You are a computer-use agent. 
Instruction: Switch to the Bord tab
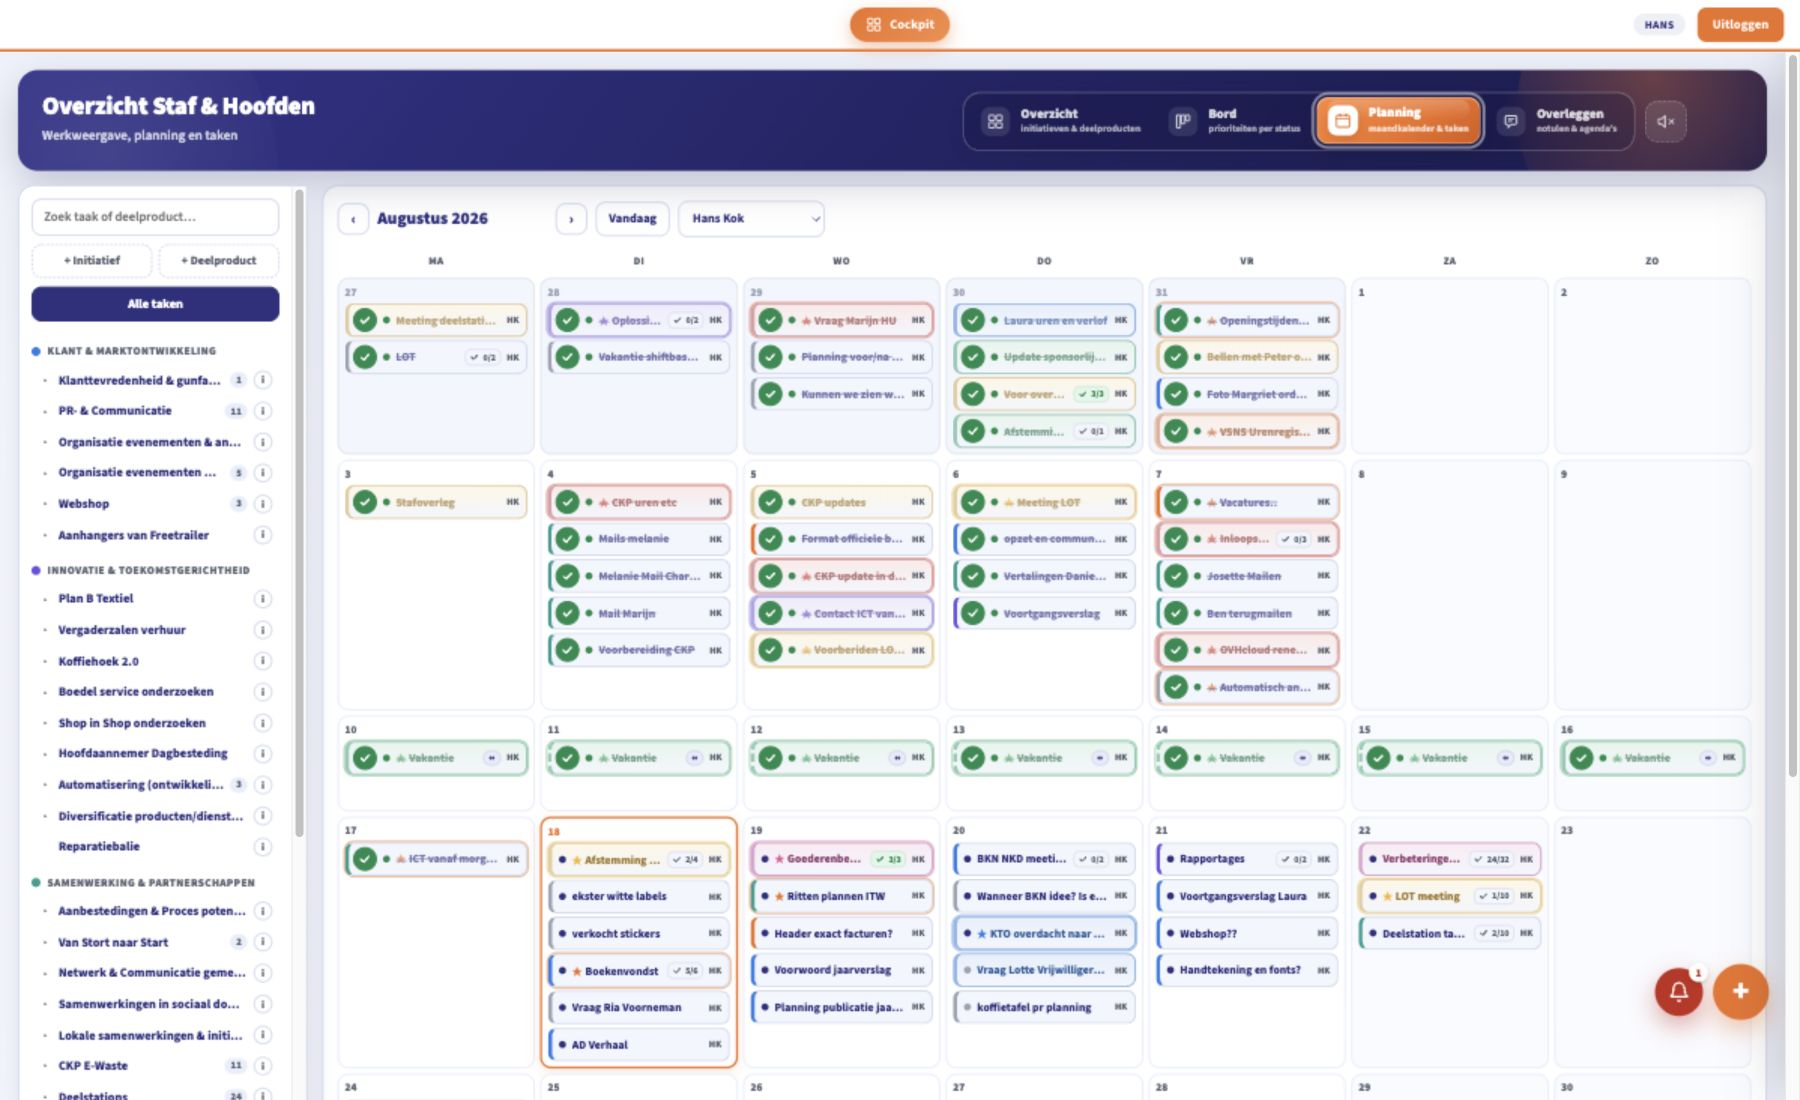1236,121
